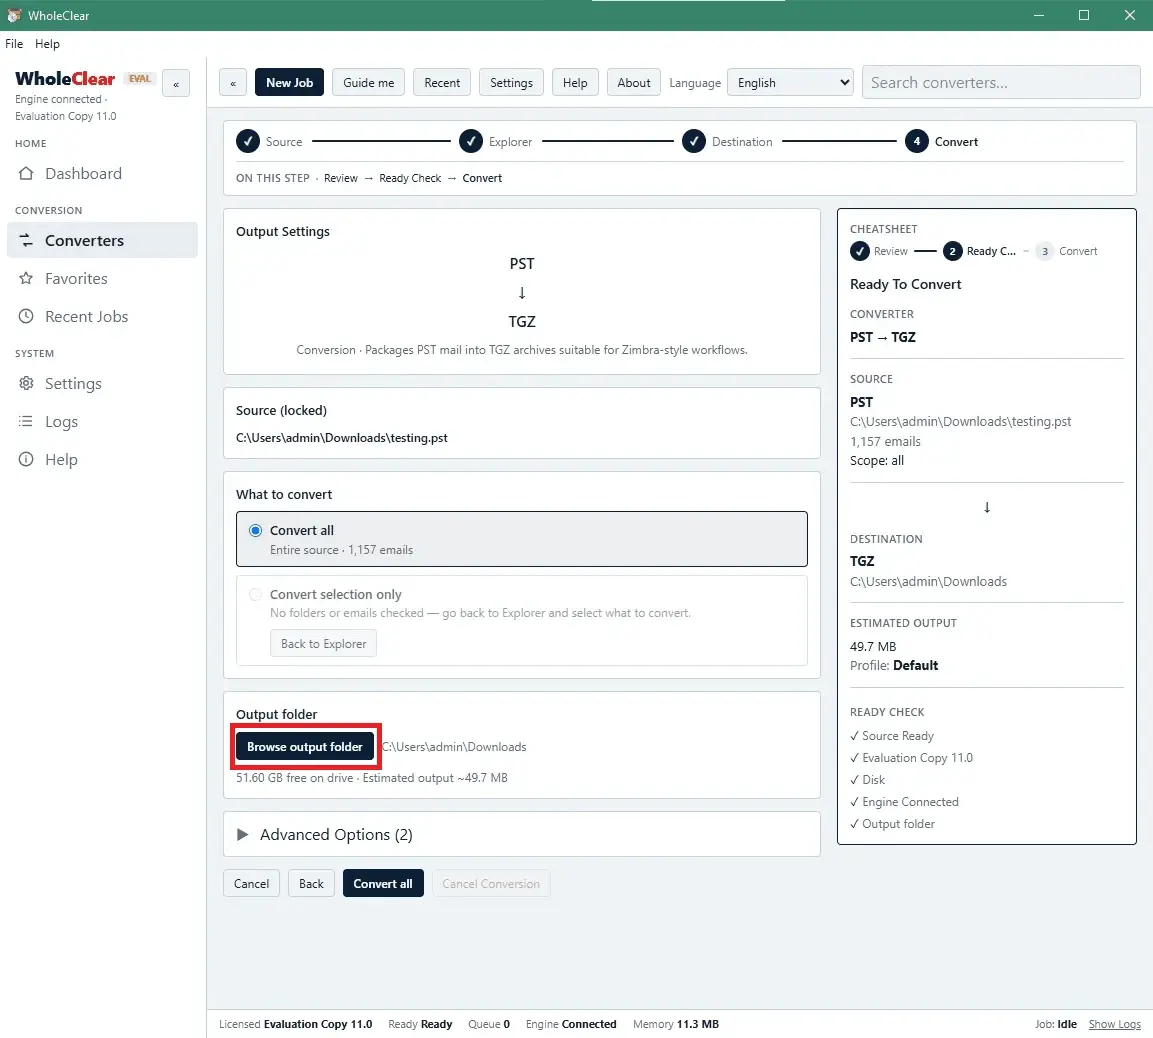Image resolution: width=1153 pixels, height=1038 pixels.
Task: Click the source path testing.pst text
Action: [x=342, y=437]
